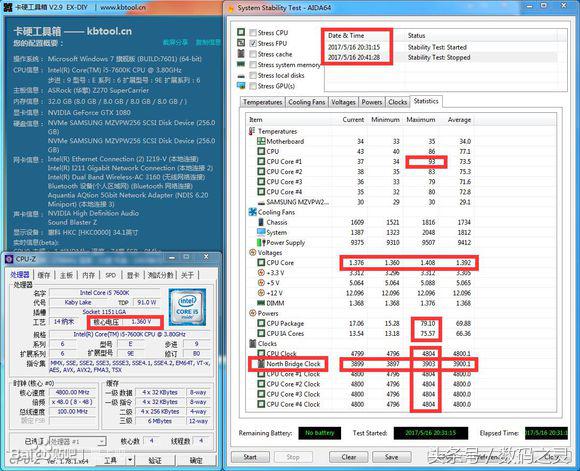This screenshot has height=471, width=580.
Task: Click the thermometer icon of Temperatures group
Action: 252,131
